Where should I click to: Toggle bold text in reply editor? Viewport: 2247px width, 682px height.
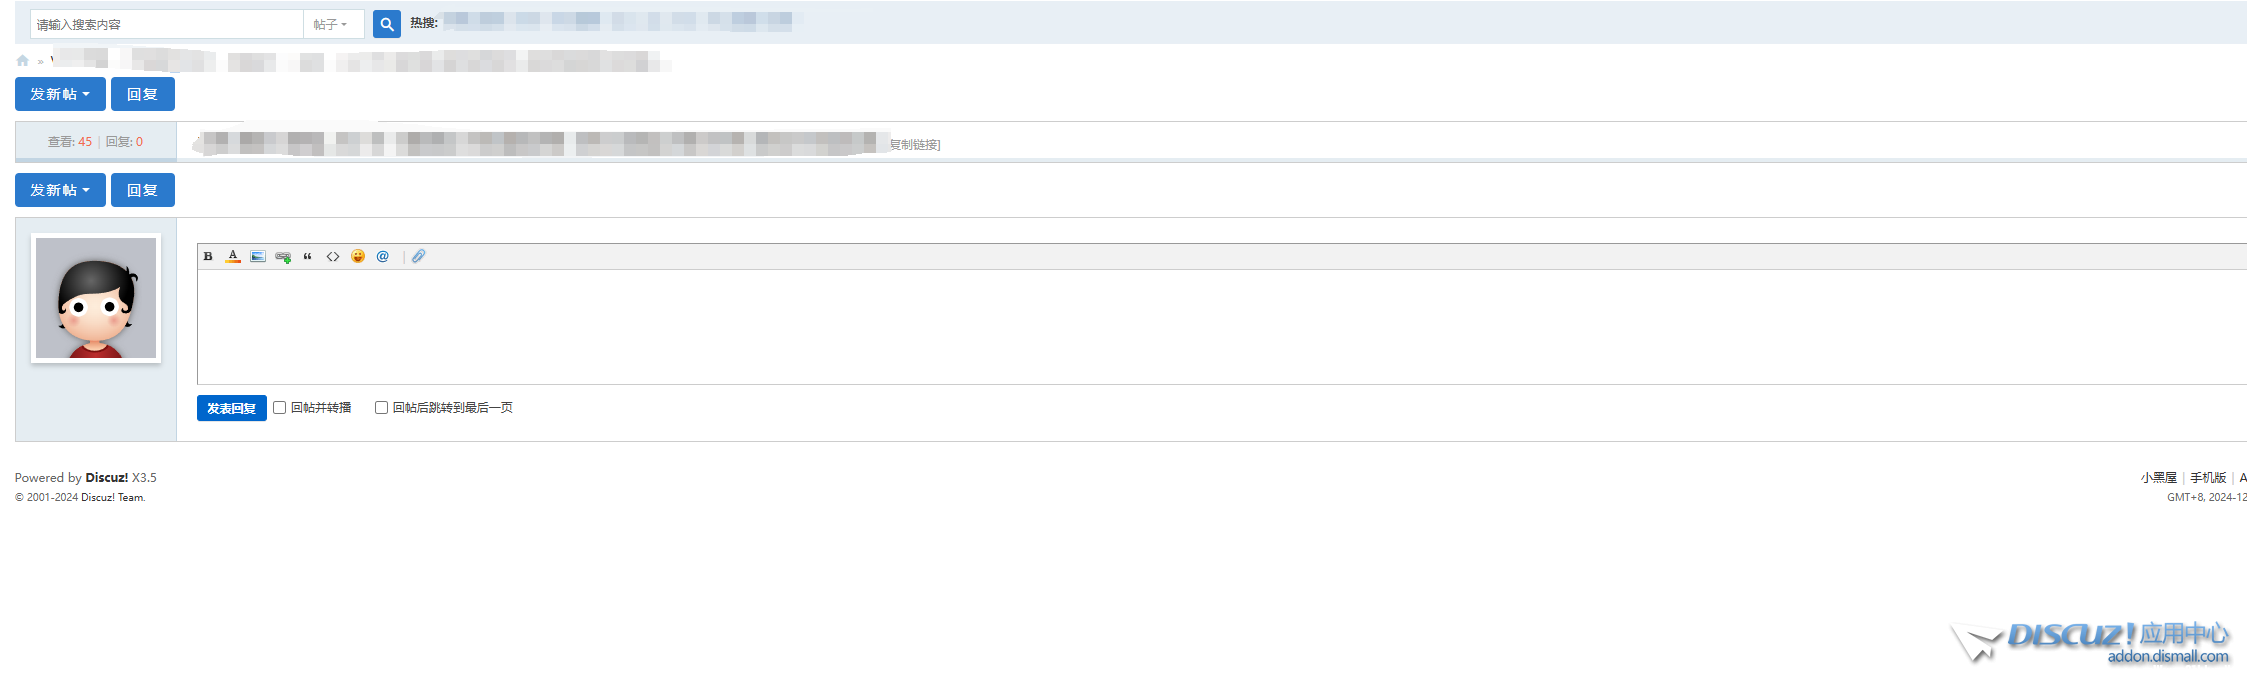(x=208, y=257)
